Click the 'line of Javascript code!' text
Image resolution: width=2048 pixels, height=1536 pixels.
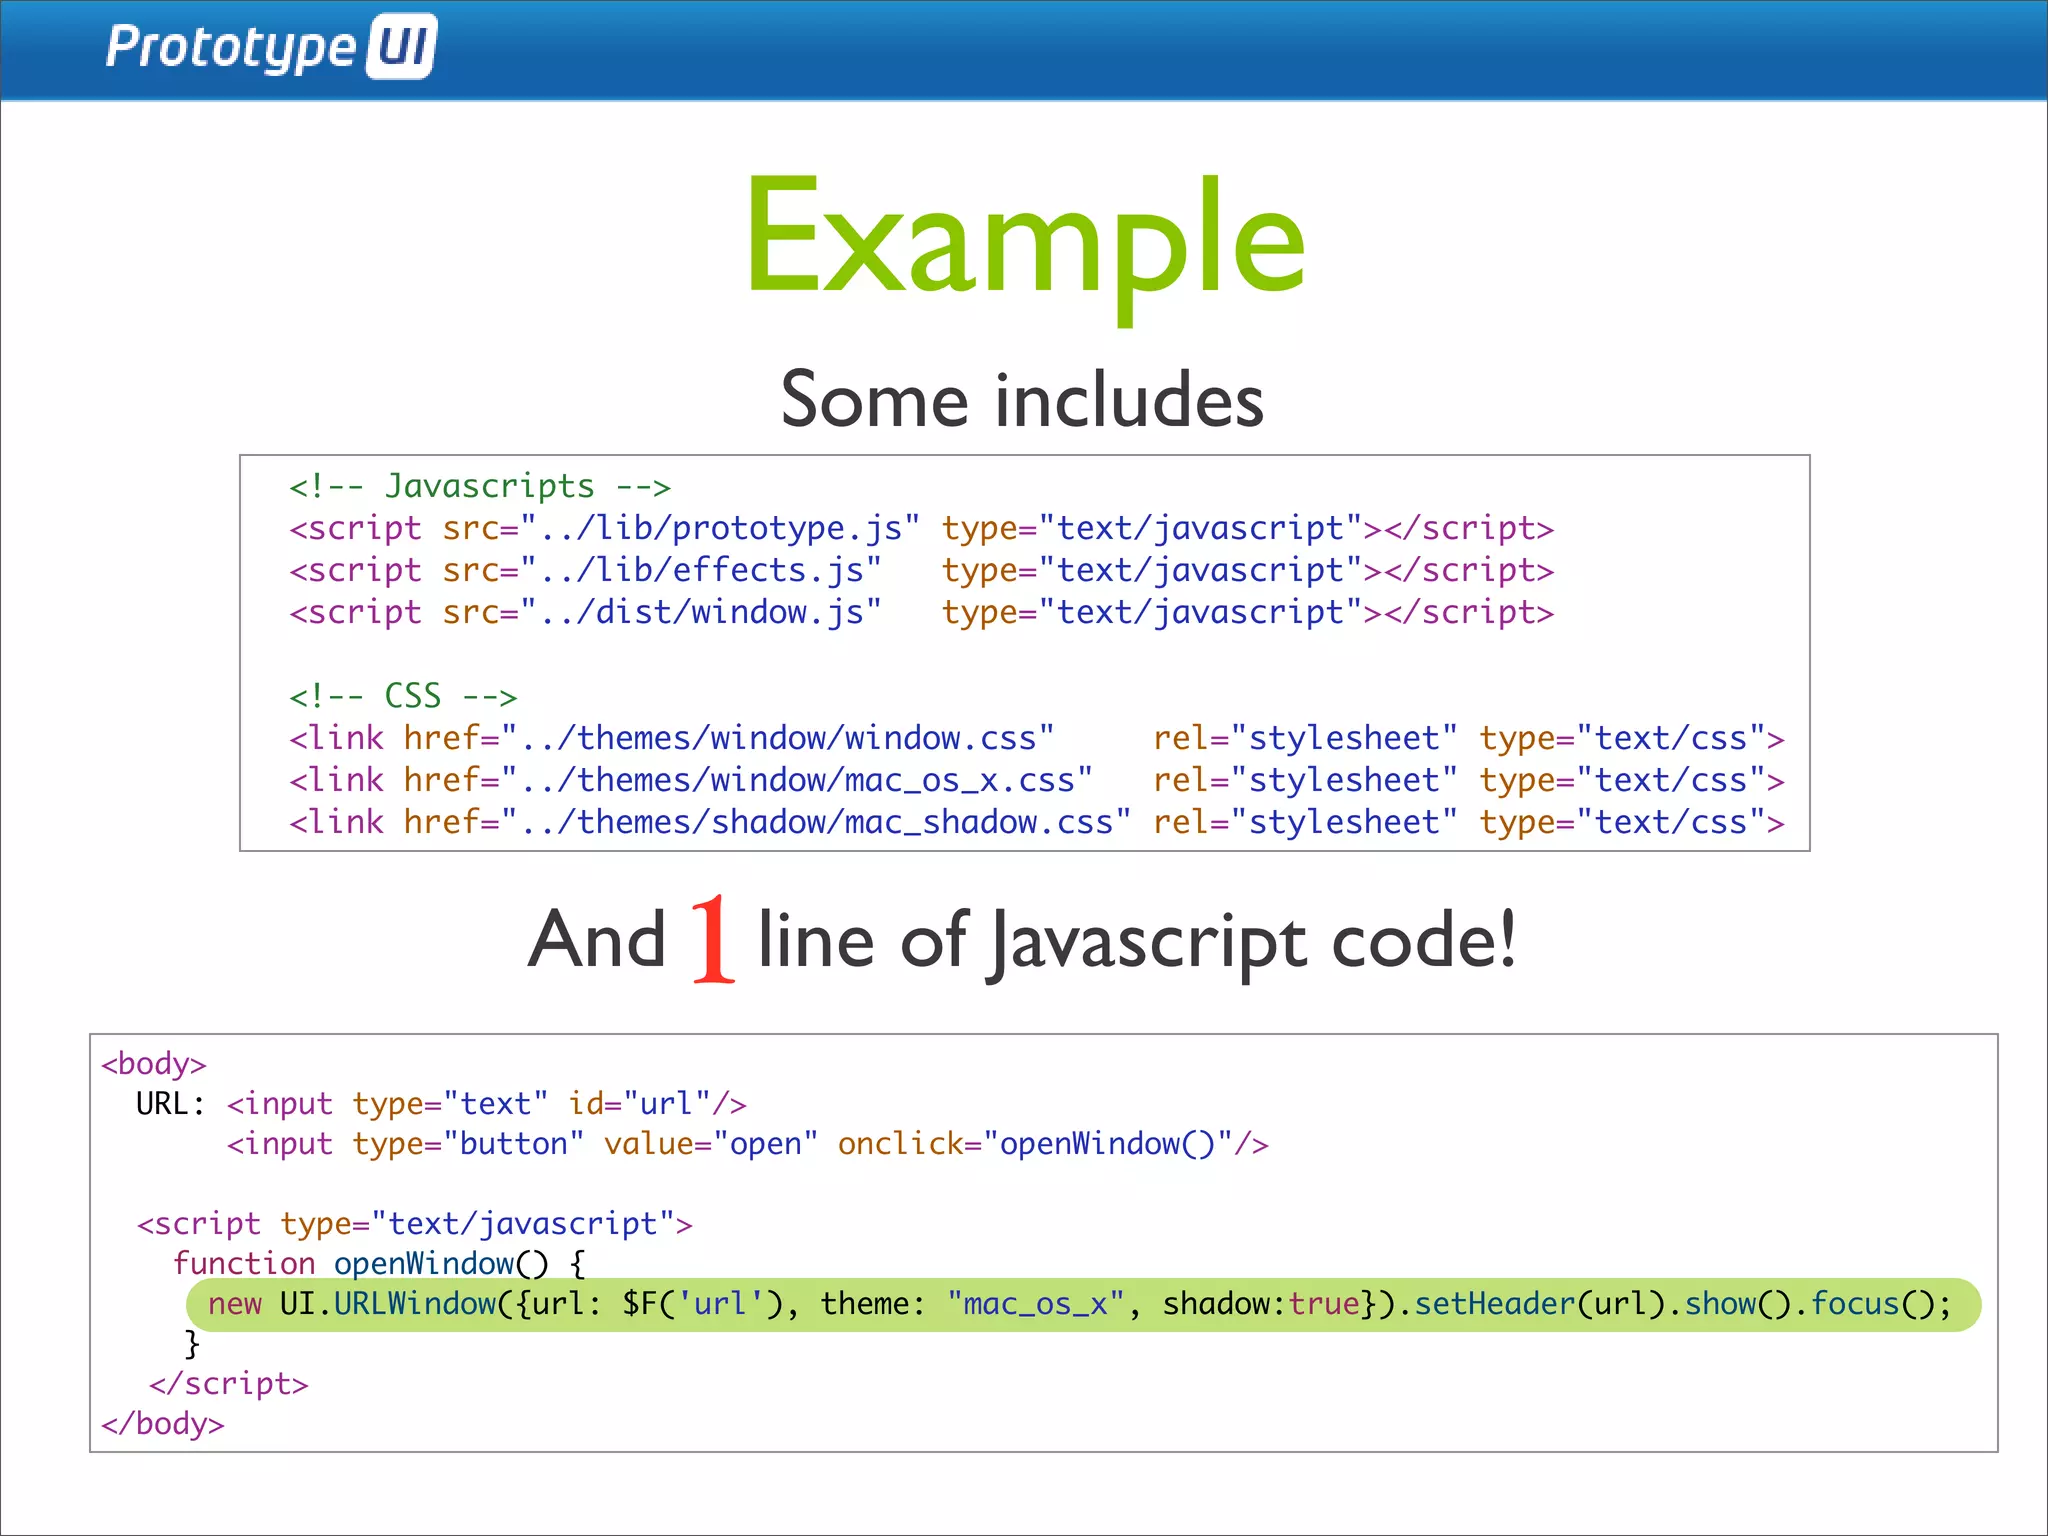1136,942
